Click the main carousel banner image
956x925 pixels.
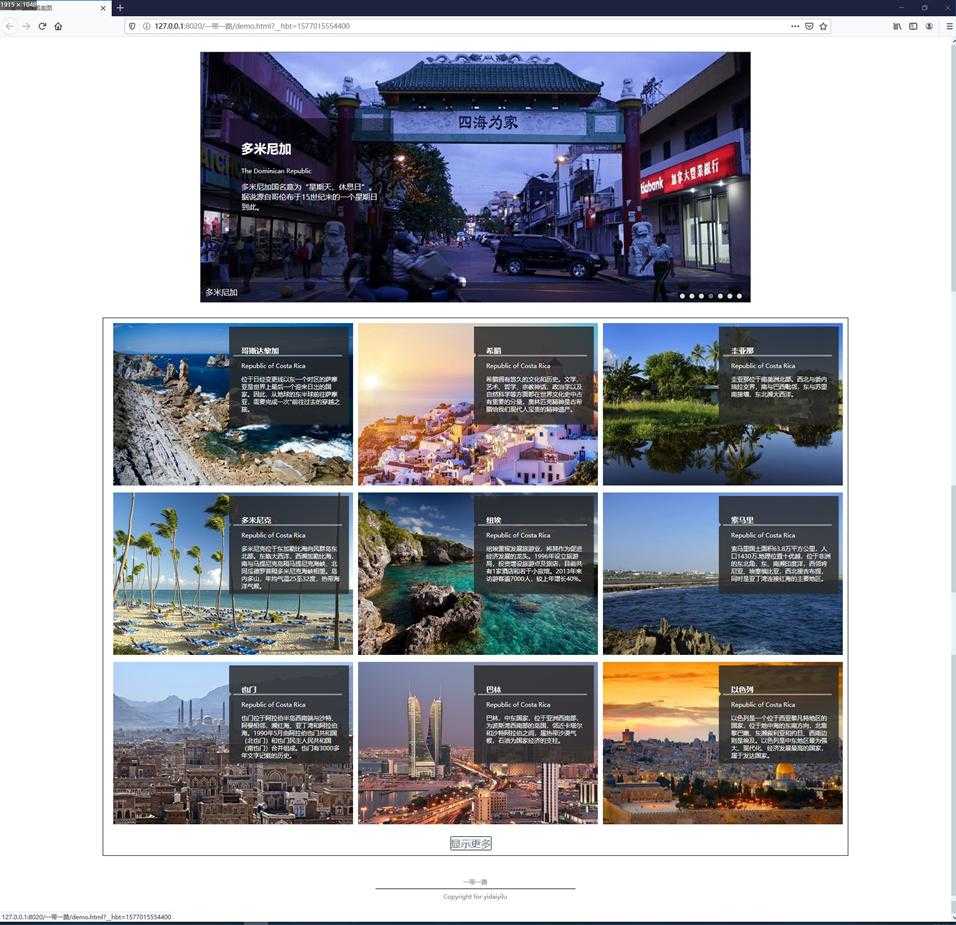coord(475,177)
